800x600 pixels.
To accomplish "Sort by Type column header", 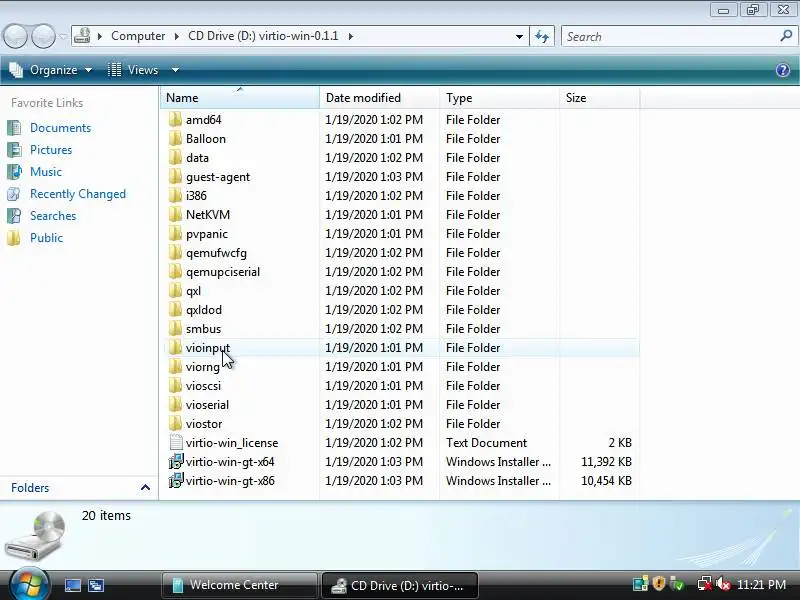I will tap(499, 97).
